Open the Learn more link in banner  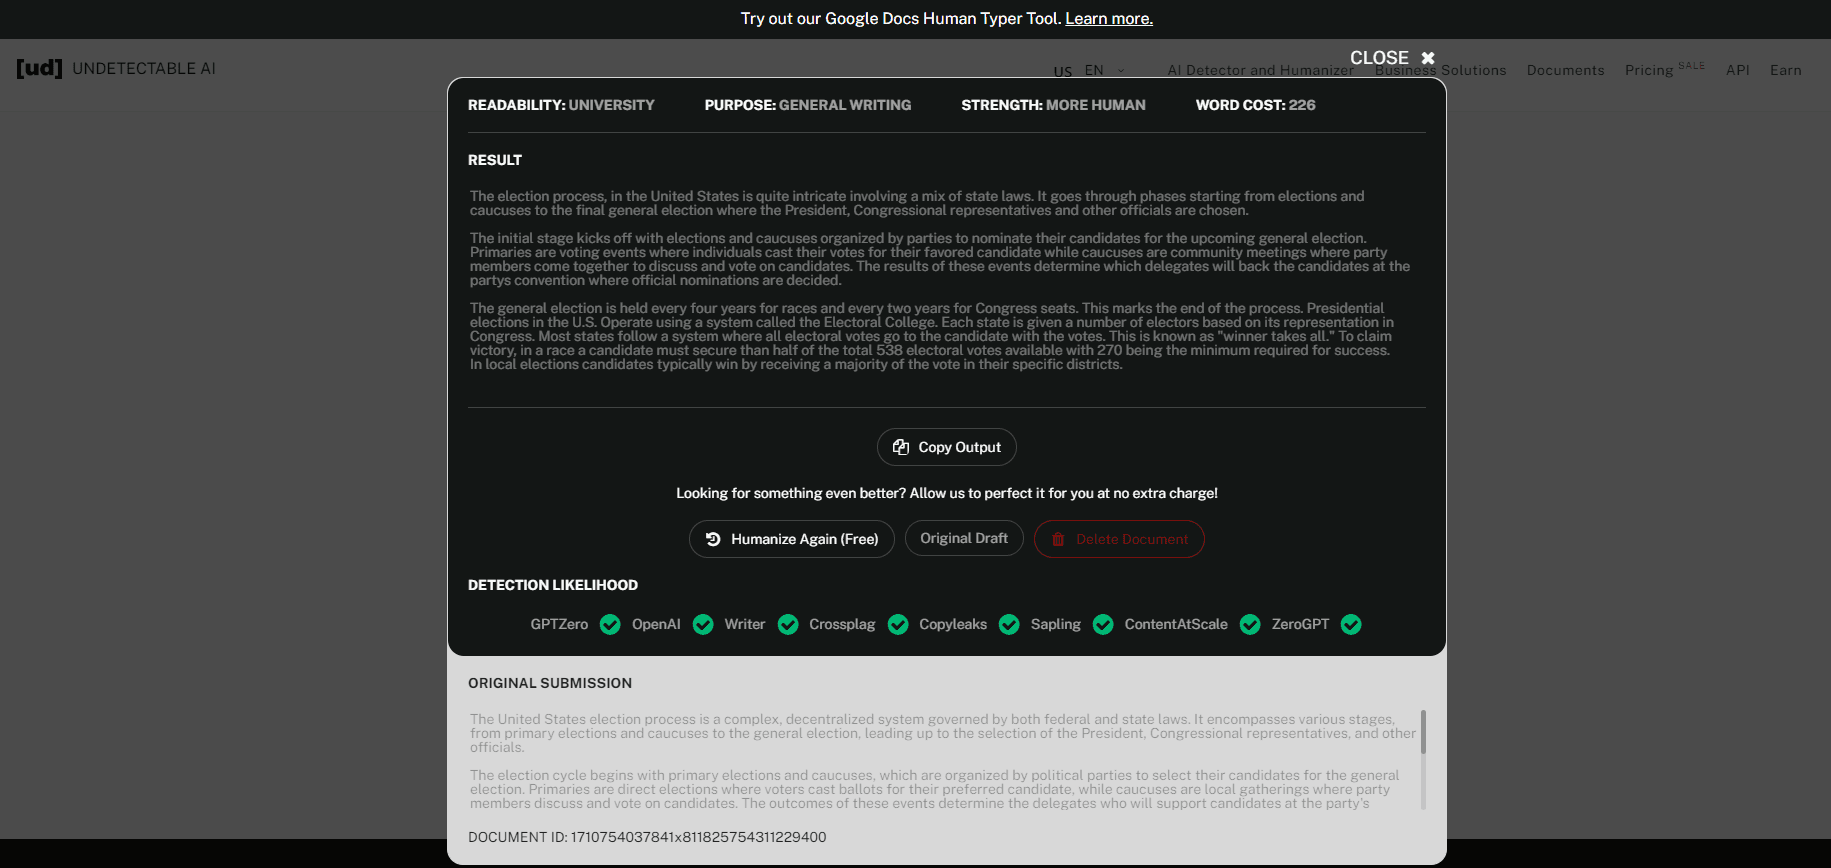pos(1108,19)
